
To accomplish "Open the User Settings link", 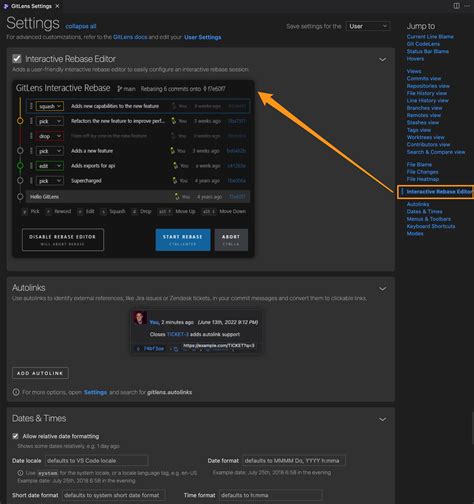I will point(203,37).
